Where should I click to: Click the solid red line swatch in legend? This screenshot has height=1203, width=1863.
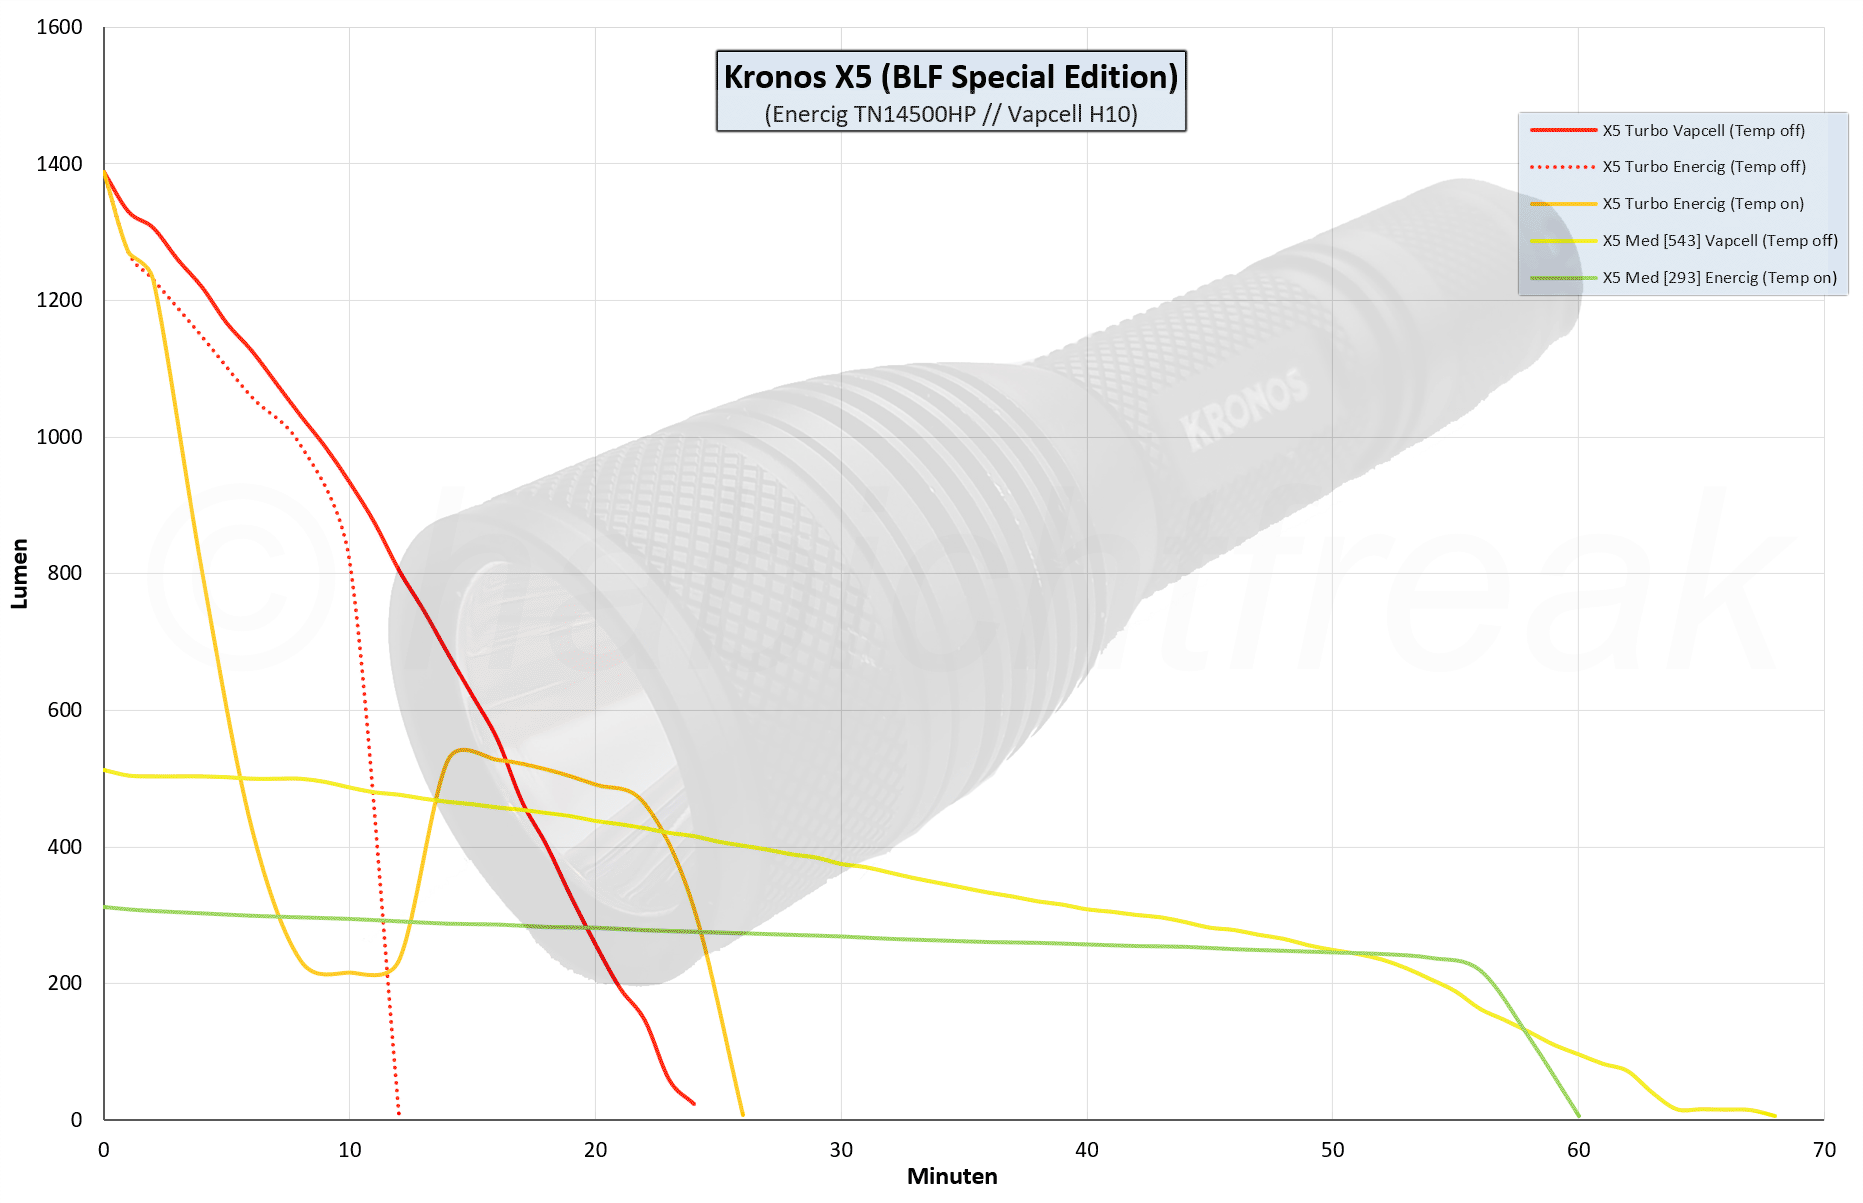1563,130
